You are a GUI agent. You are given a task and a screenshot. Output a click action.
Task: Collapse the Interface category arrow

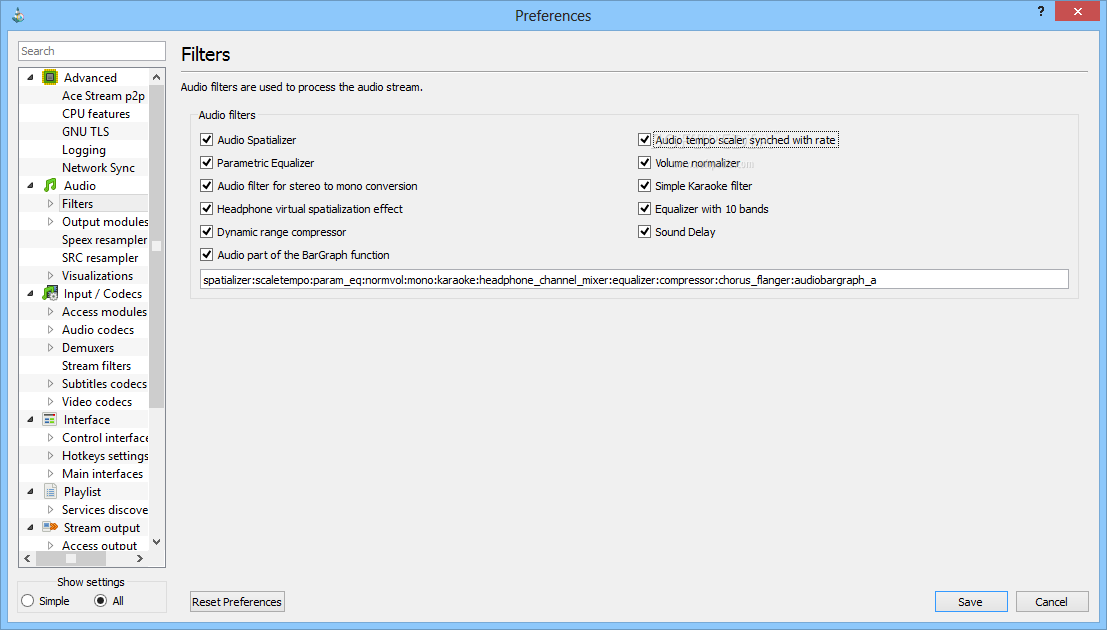30,420
